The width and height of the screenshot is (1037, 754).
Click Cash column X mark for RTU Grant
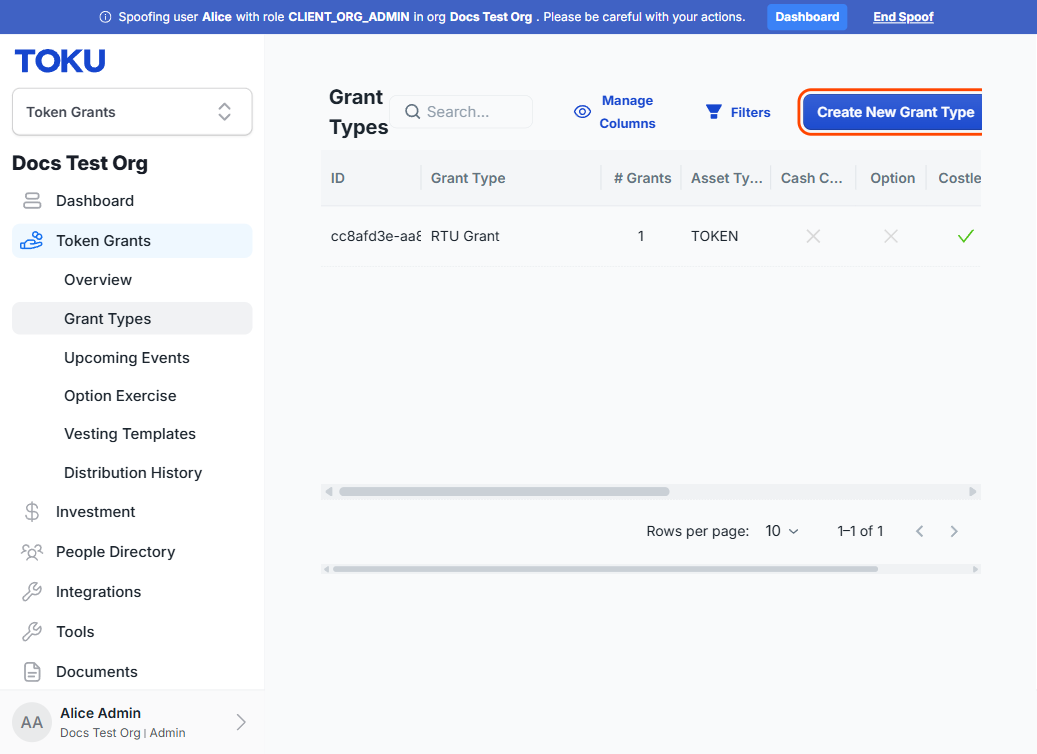pyautogui.click(x=813, y=236)
